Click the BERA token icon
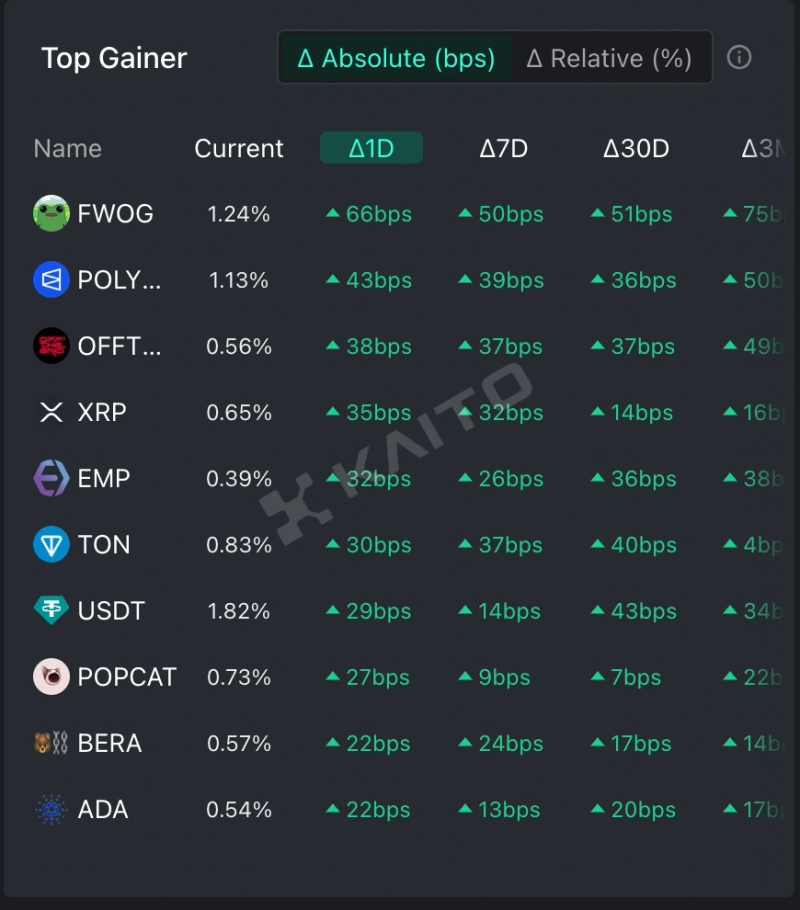Image resolution: width=800 pixels, height=910 pixels. 51,743
